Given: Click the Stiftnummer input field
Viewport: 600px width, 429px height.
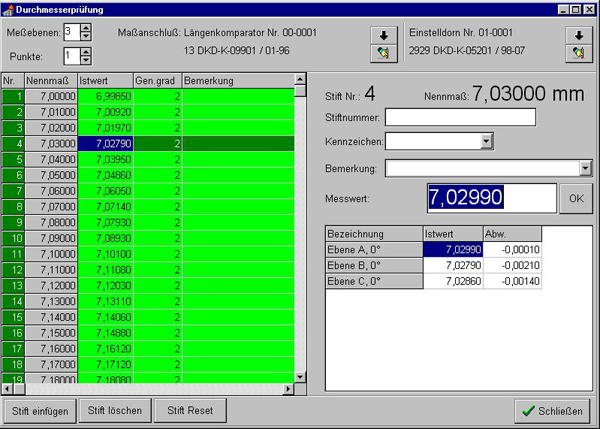Looking at the screenshot, I should pyautogui.click(x=460, y=117).
